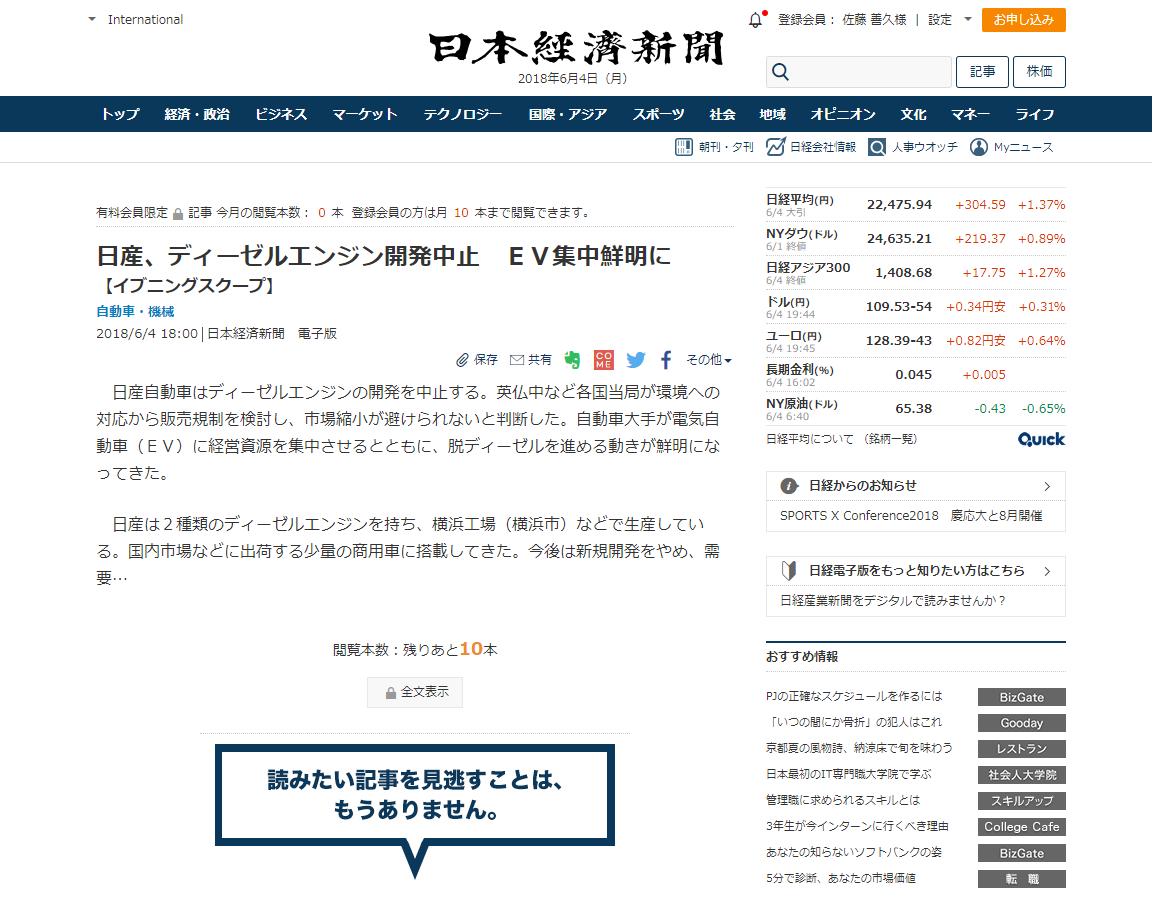Click the QUICK logo

click(x=1041, y=439)
